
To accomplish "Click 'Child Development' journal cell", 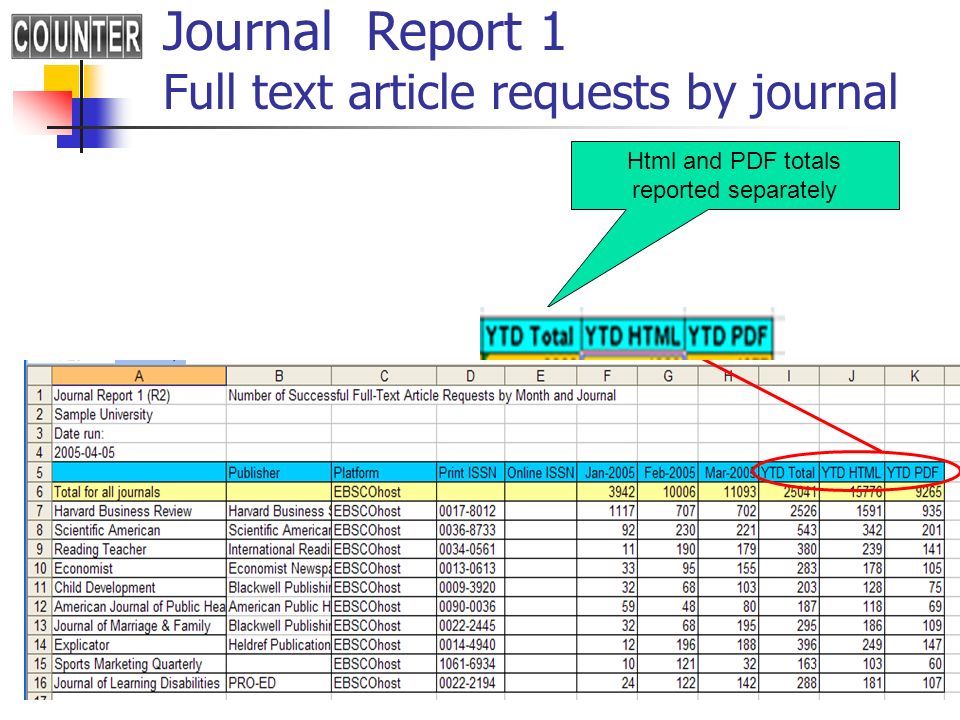I will tap(139, 587).
